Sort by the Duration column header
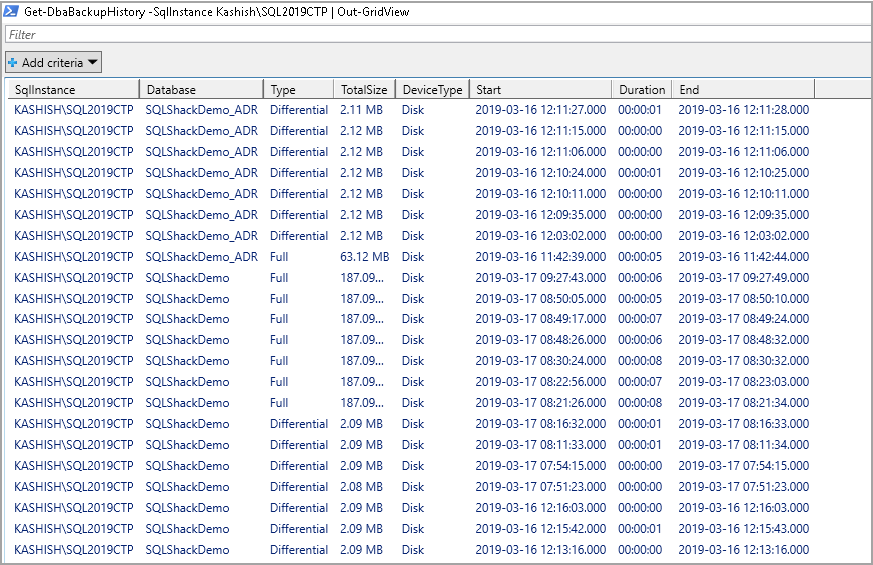Image resolution: width=873 pixels, height=565 pixels. [642, 90]
